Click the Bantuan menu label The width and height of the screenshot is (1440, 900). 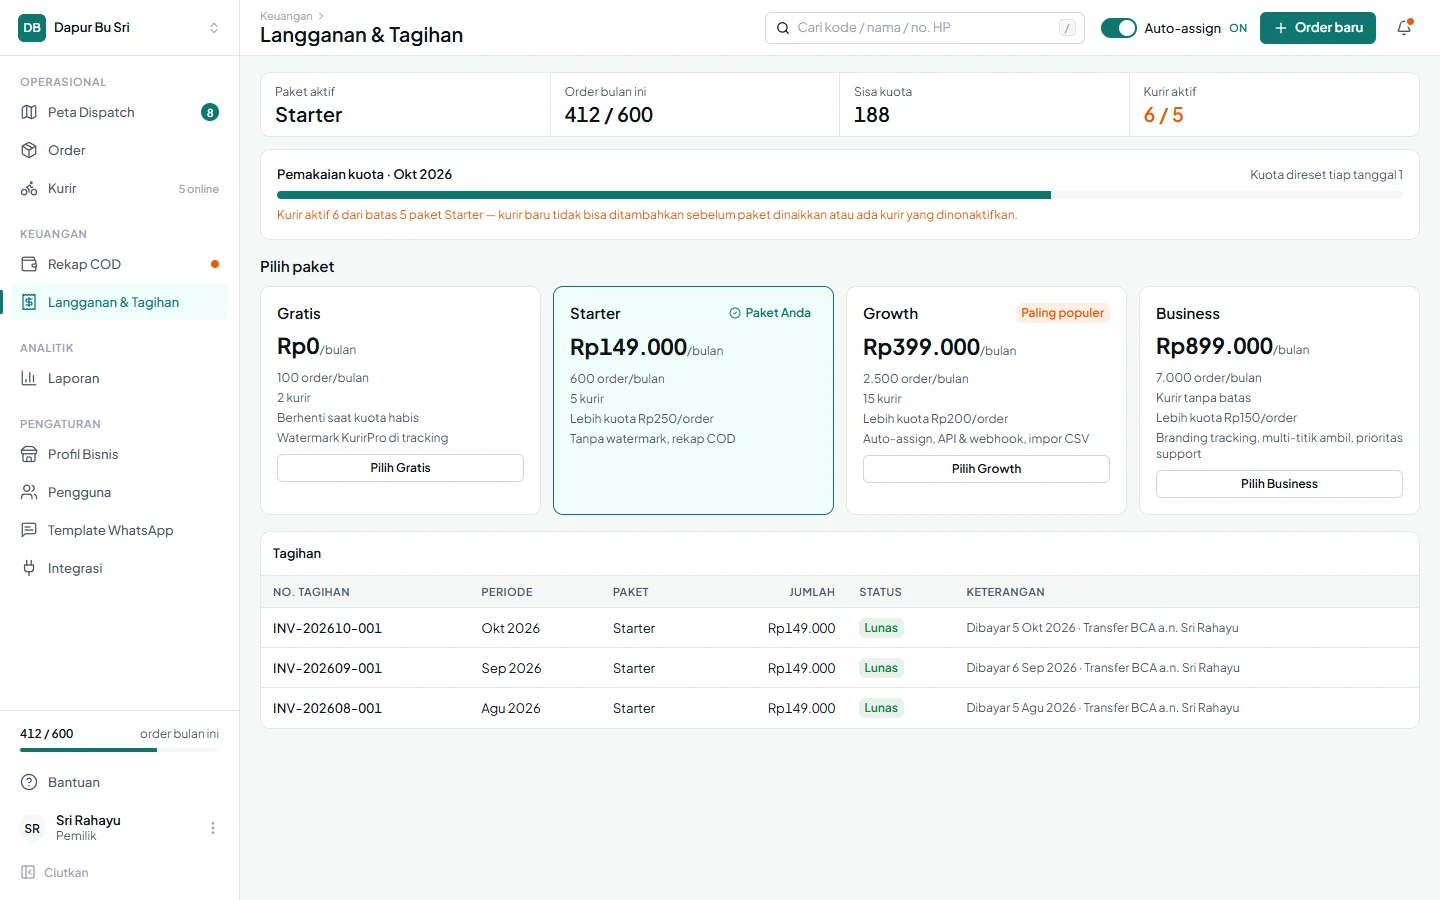(74, 782)
